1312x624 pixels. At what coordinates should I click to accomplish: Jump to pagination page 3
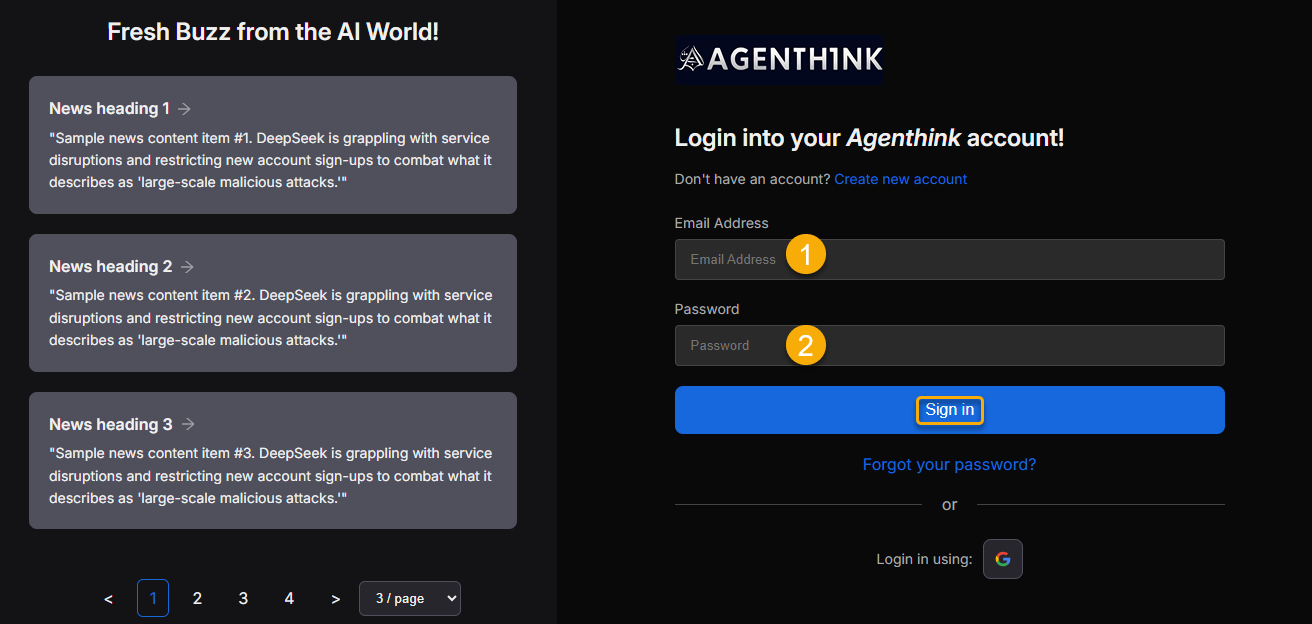243,598
